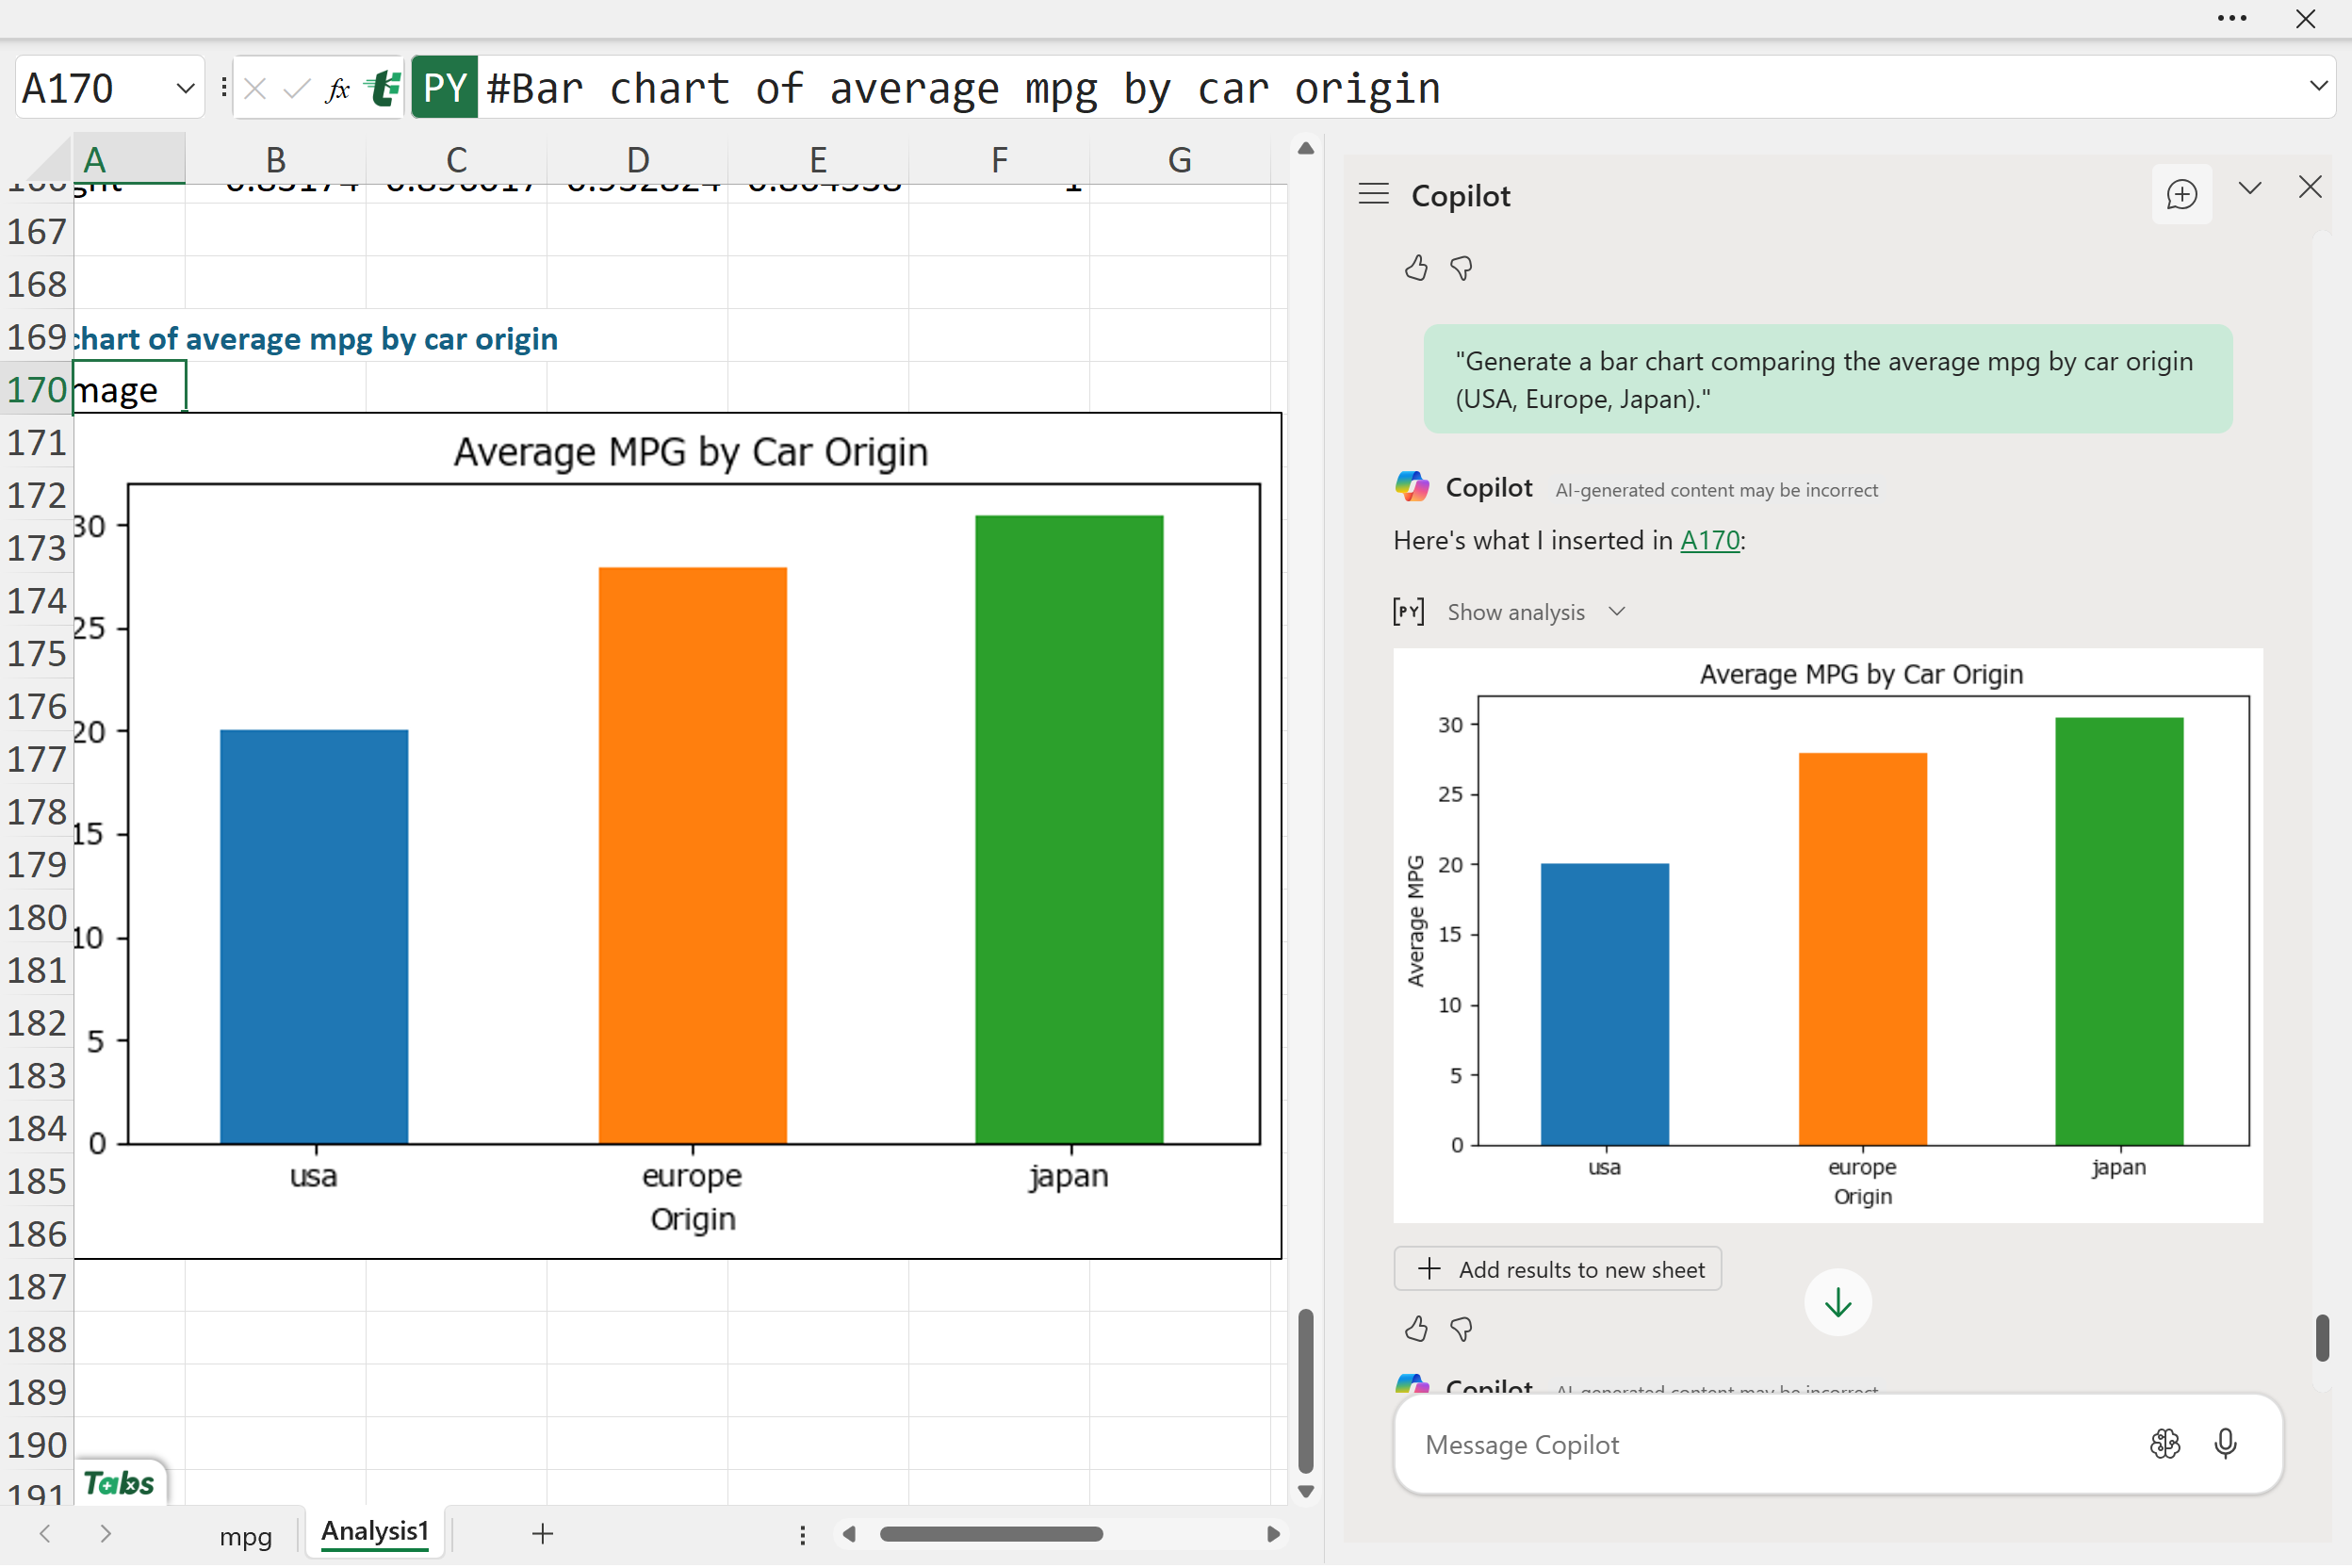Image resolution: width=2352 pixels, height=1568 pixels.
Task: Click the horizontal sheet scrollbar thumb
Action: (991, 1534)
